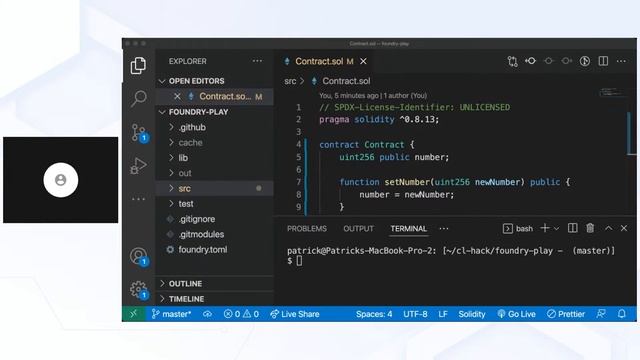Start Live Share session
The image size is (640, 360).
click(295, 314)
